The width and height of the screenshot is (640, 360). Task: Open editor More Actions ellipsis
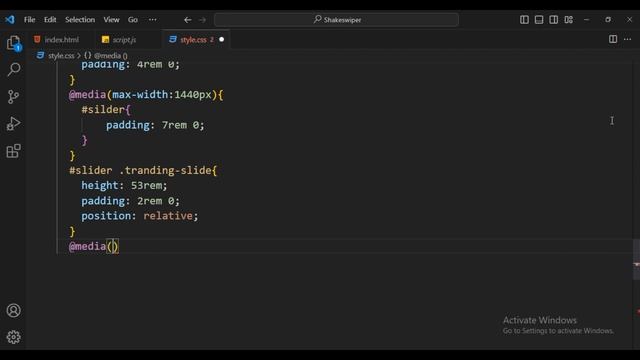(x=628, y=39)
